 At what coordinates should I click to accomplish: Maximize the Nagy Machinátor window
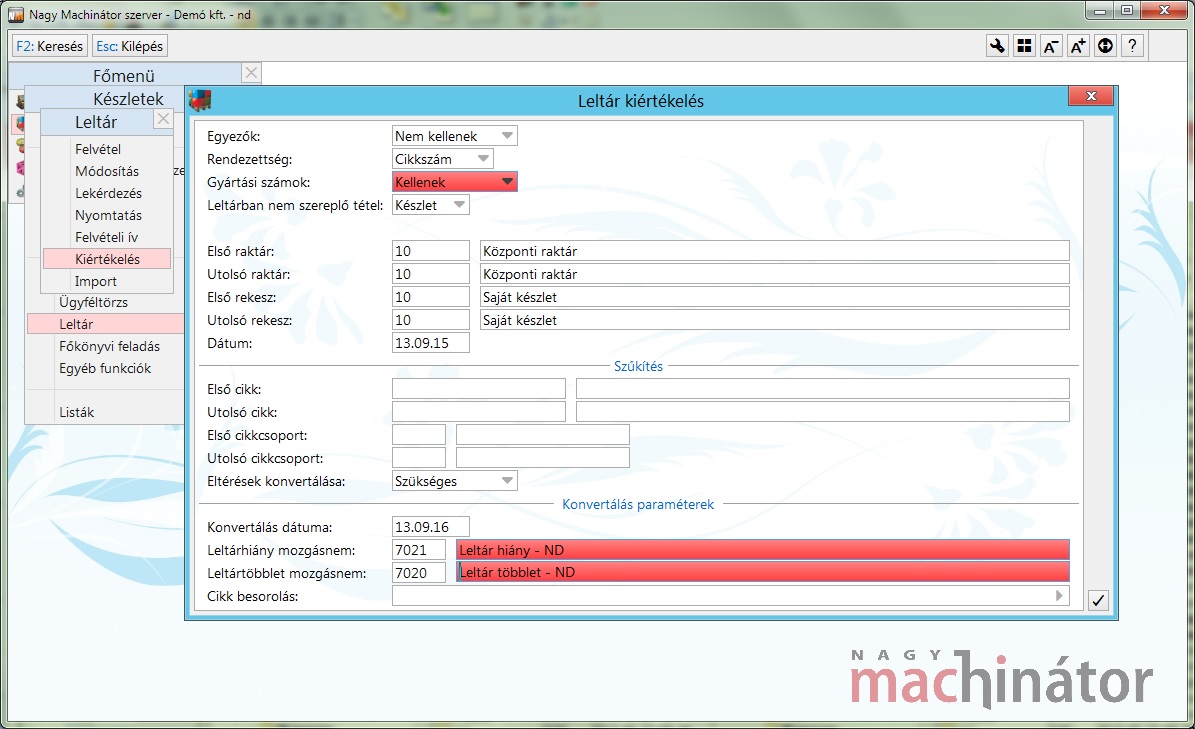pos(1126,11)
